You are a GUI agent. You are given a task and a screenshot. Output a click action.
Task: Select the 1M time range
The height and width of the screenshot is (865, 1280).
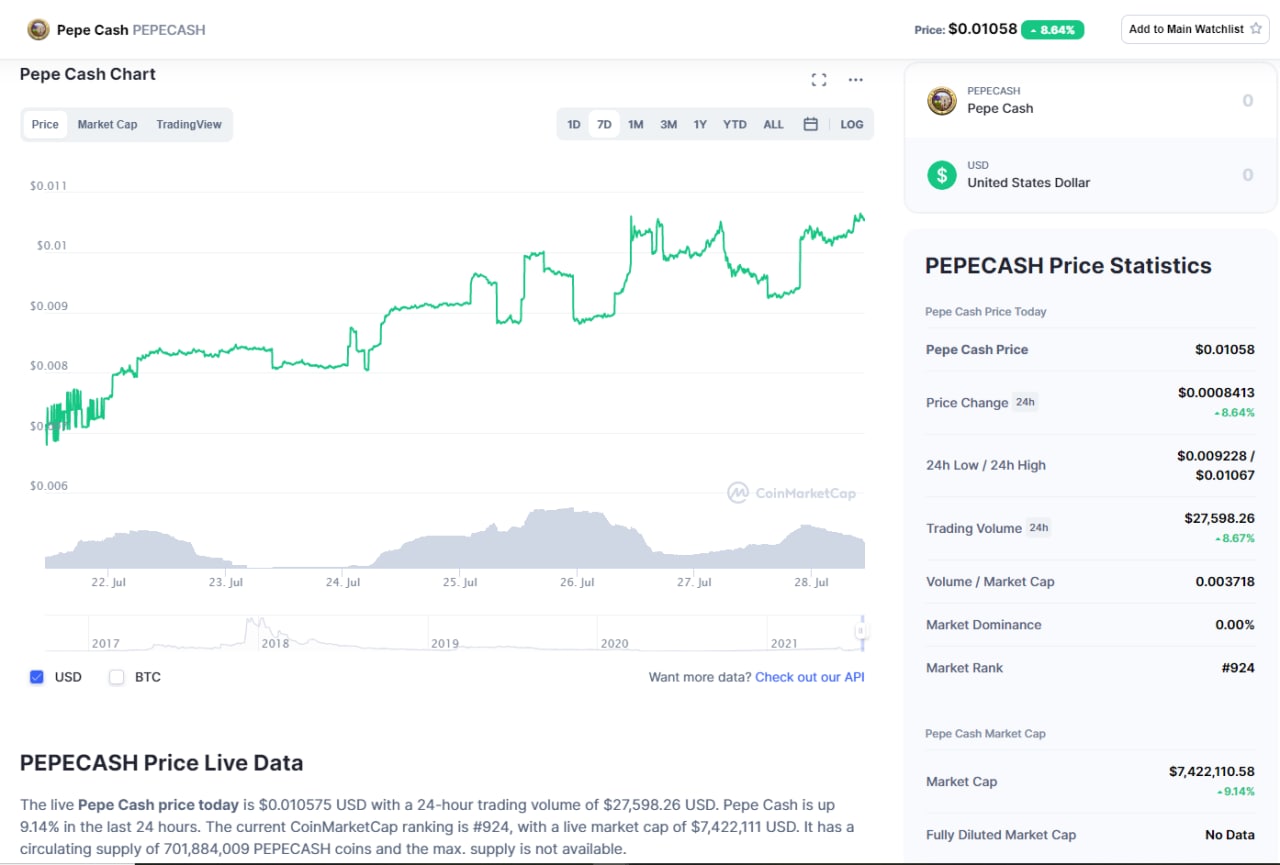pos(635,124)
